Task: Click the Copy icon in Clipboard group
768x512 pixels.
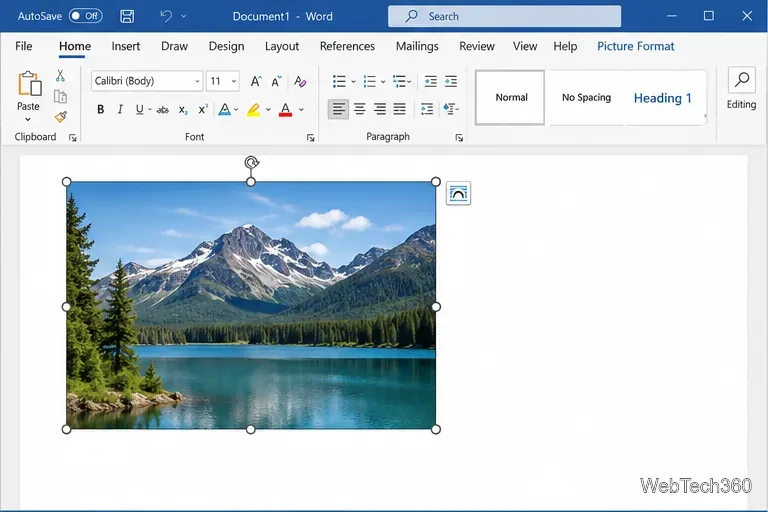Action: [x=60, y=97]
